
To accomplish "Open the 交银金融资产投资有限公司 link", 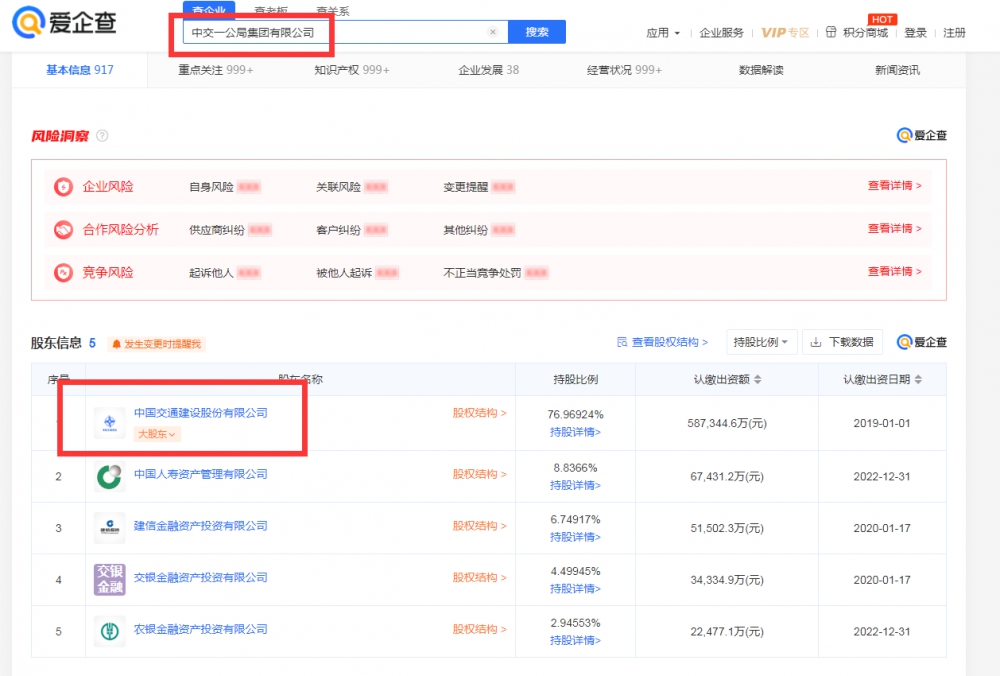I will click(200, 578).
